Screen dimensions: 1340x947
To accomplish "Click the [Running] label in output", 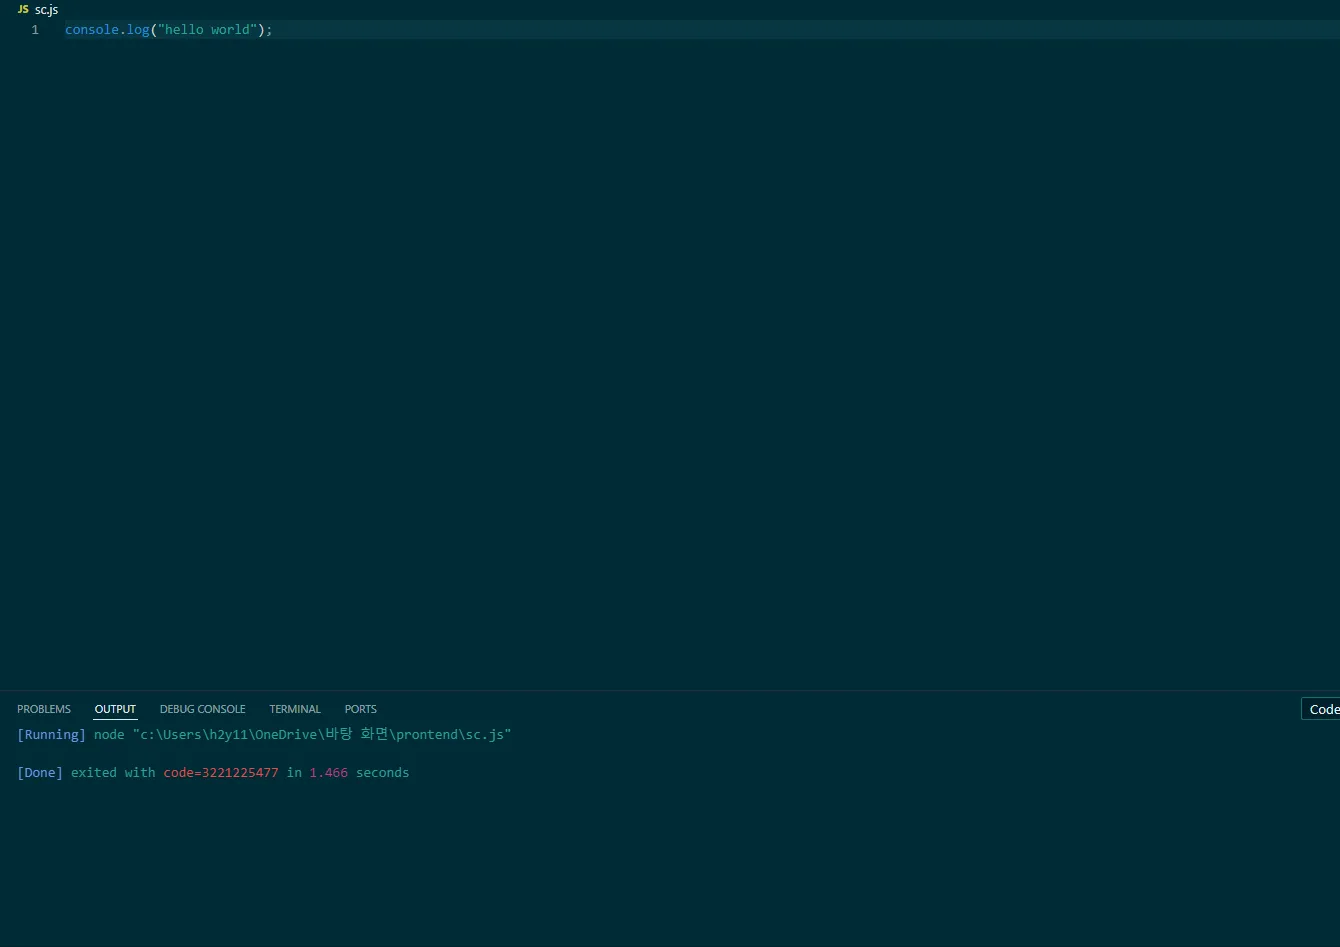I will pos(52,735).
